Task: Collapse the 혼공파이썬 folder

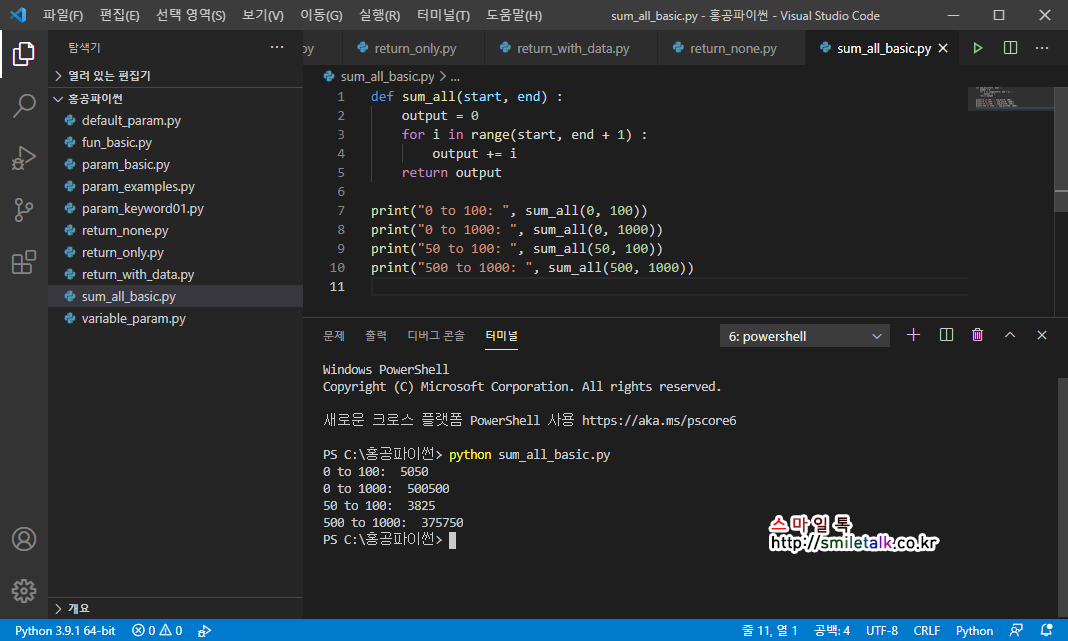Action: (x=177, y=99)
